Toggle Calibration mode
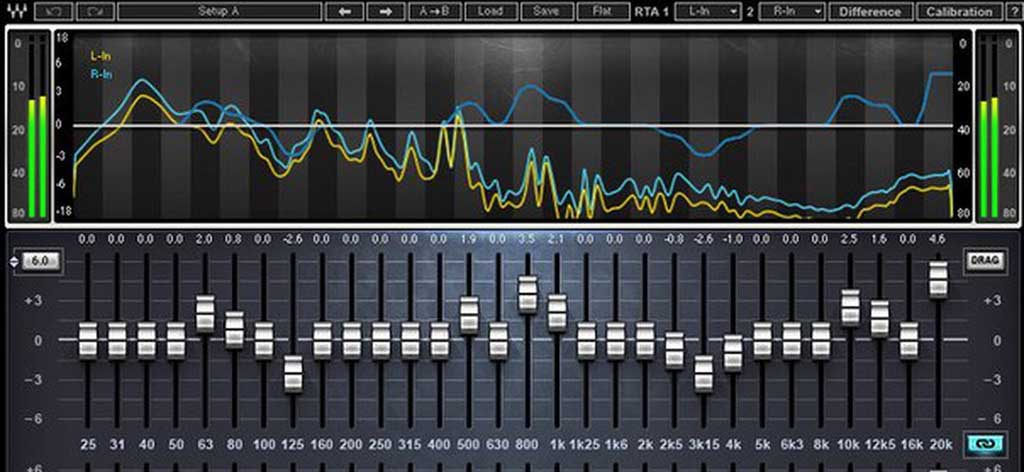1024x472 pixels. (x=959, y=12)
